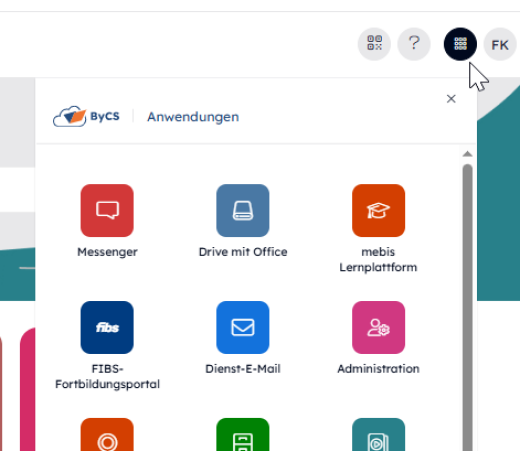Click the green filing cabinet app icon
The width and height of the screenshot is (520, 451).
pyautogui.click(x=243, y=435)
